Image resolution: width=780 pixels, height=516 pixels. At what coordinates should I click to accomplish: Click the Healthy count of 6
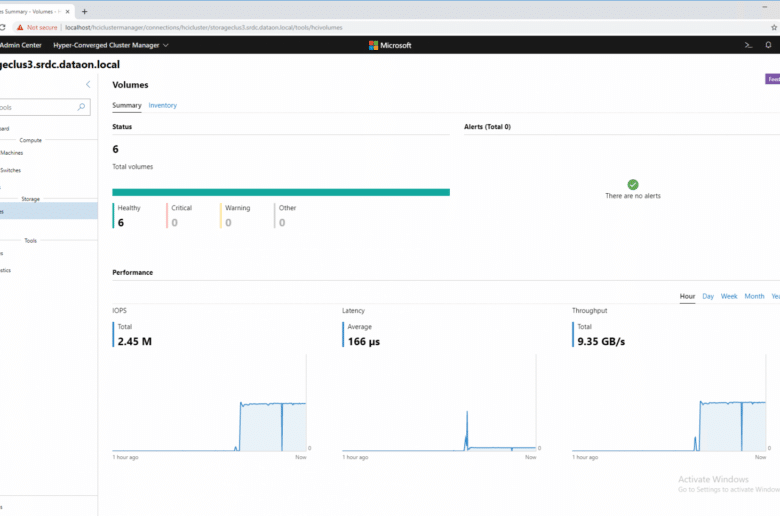click(121, 222)
